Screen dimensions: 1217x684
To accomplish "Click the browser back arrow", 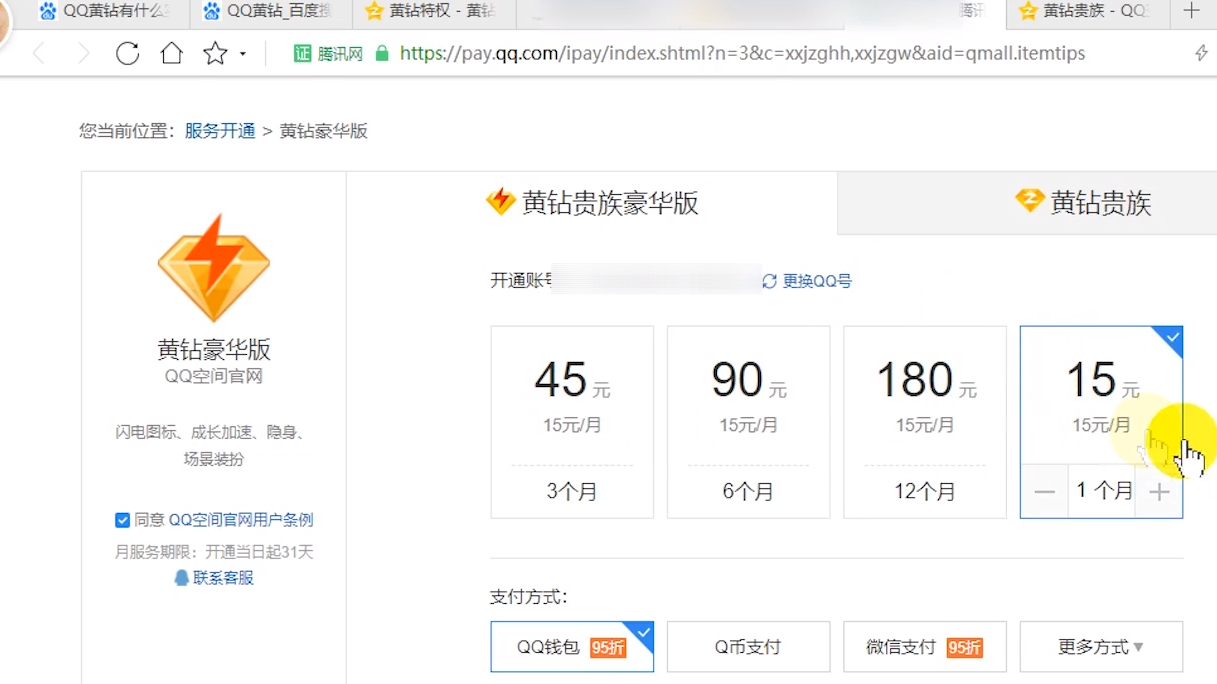I will tap(40, 53).
